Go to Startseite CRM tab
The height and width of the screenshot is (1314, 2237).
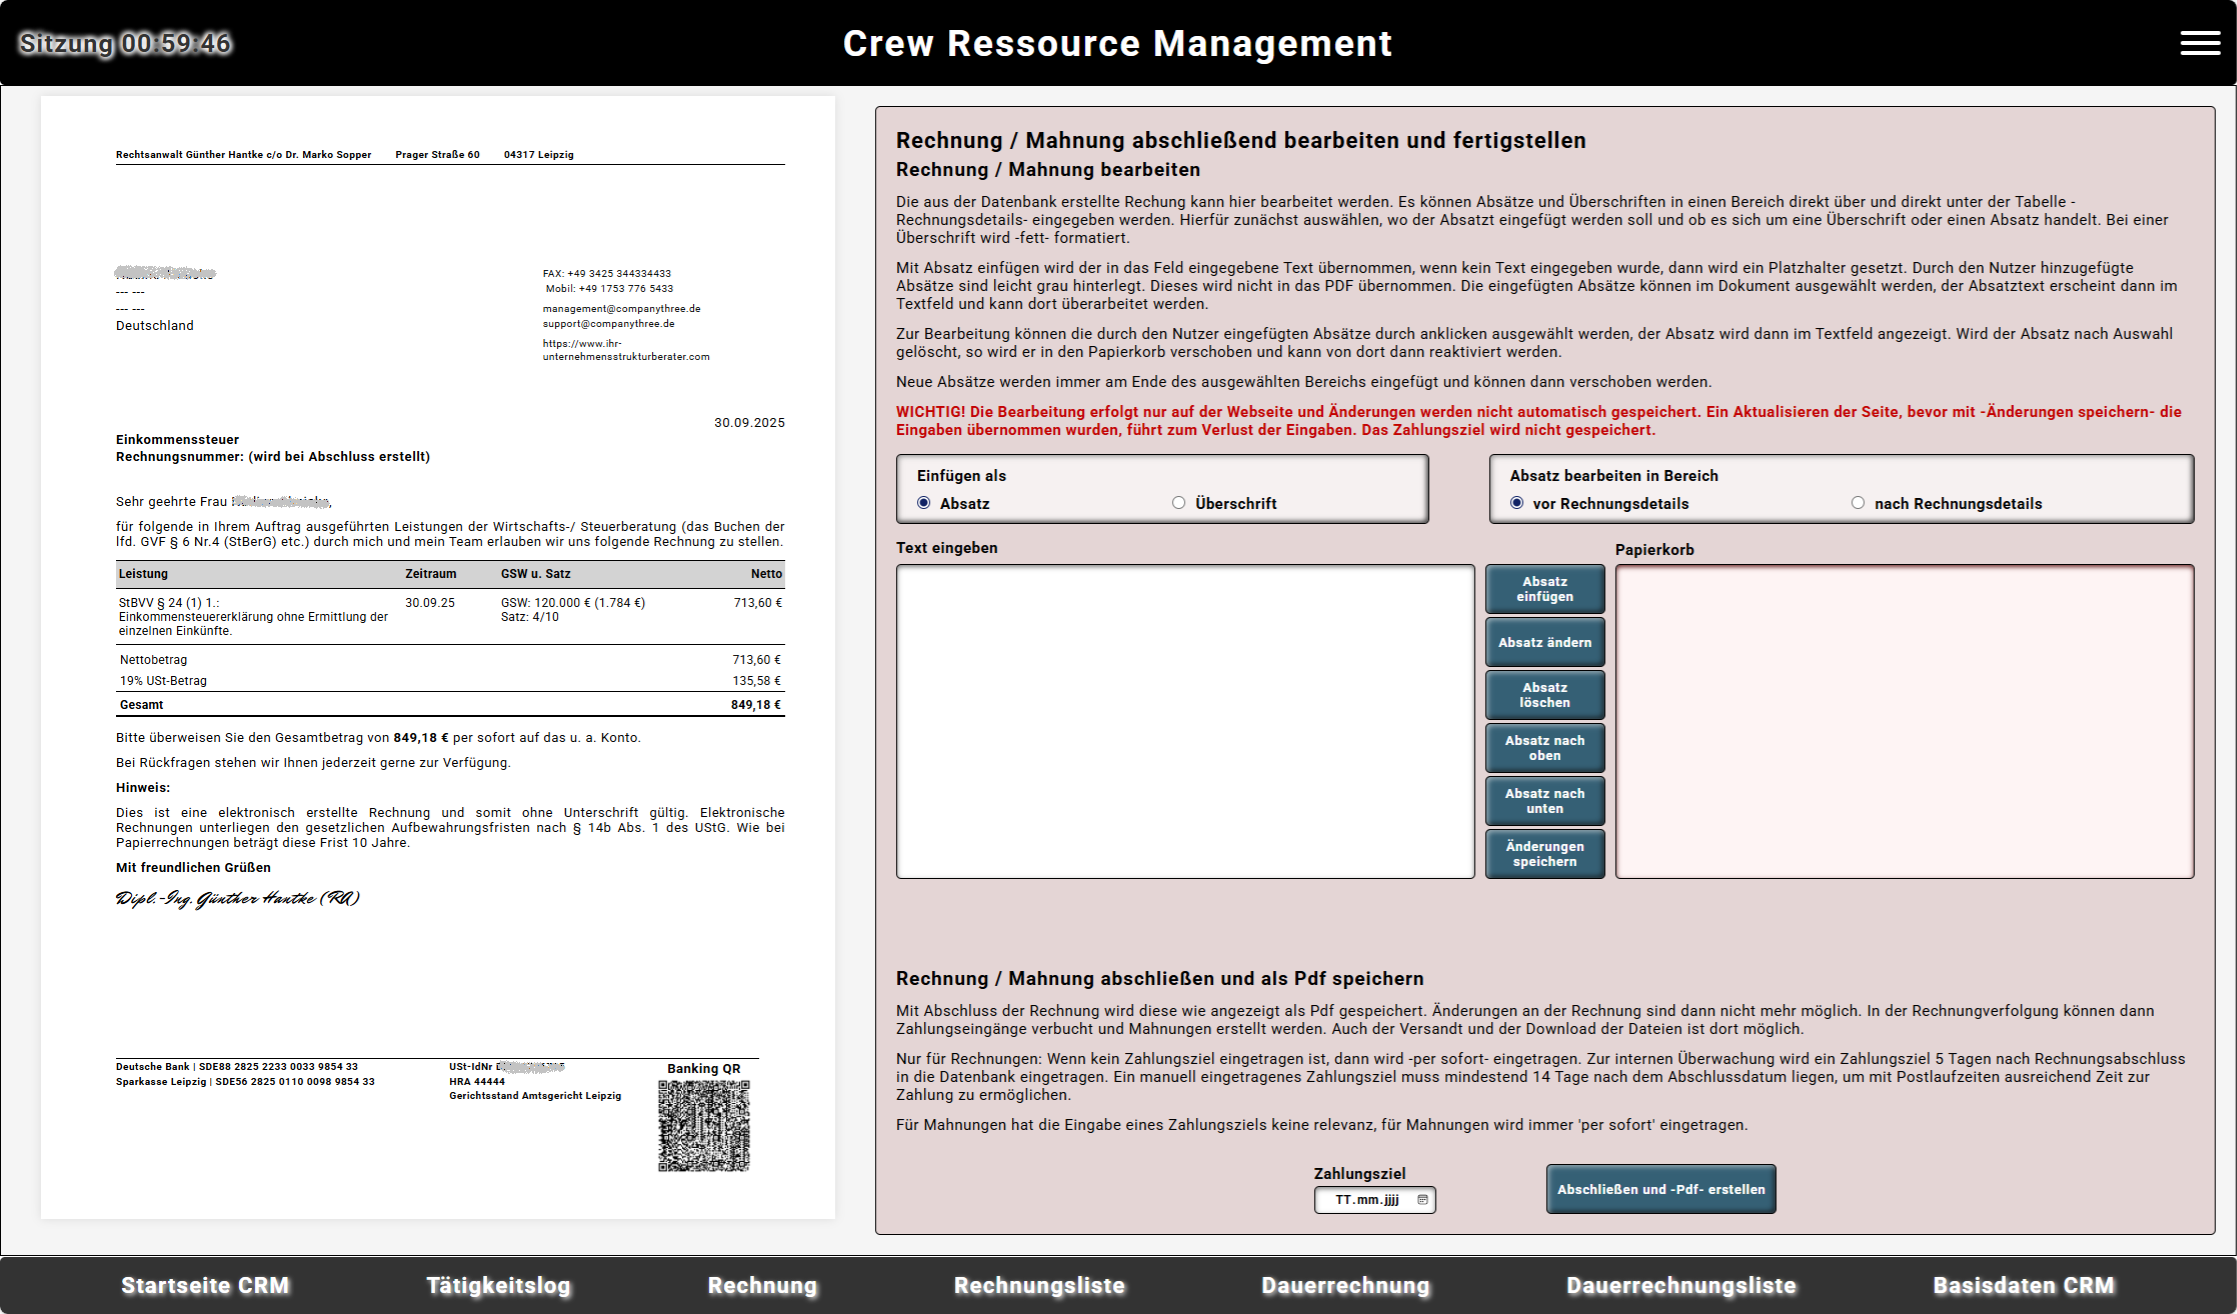205,1286
